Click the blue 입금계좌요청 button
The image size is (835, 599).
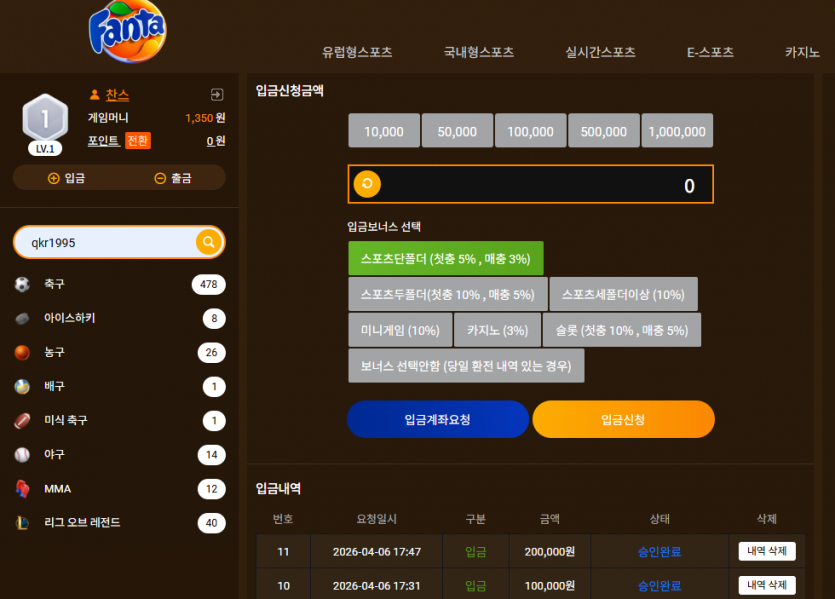pyautogui.click(x=438, y=420)
